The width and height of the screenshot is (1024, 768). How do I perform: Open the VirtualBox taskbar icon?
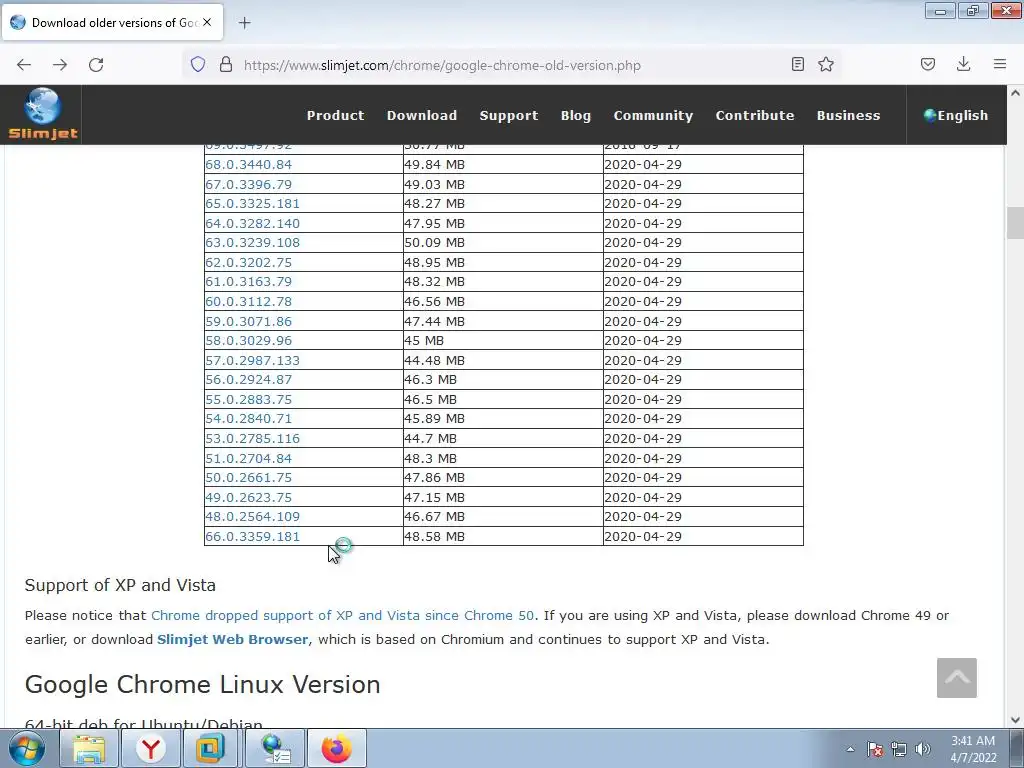coord(210,748)
